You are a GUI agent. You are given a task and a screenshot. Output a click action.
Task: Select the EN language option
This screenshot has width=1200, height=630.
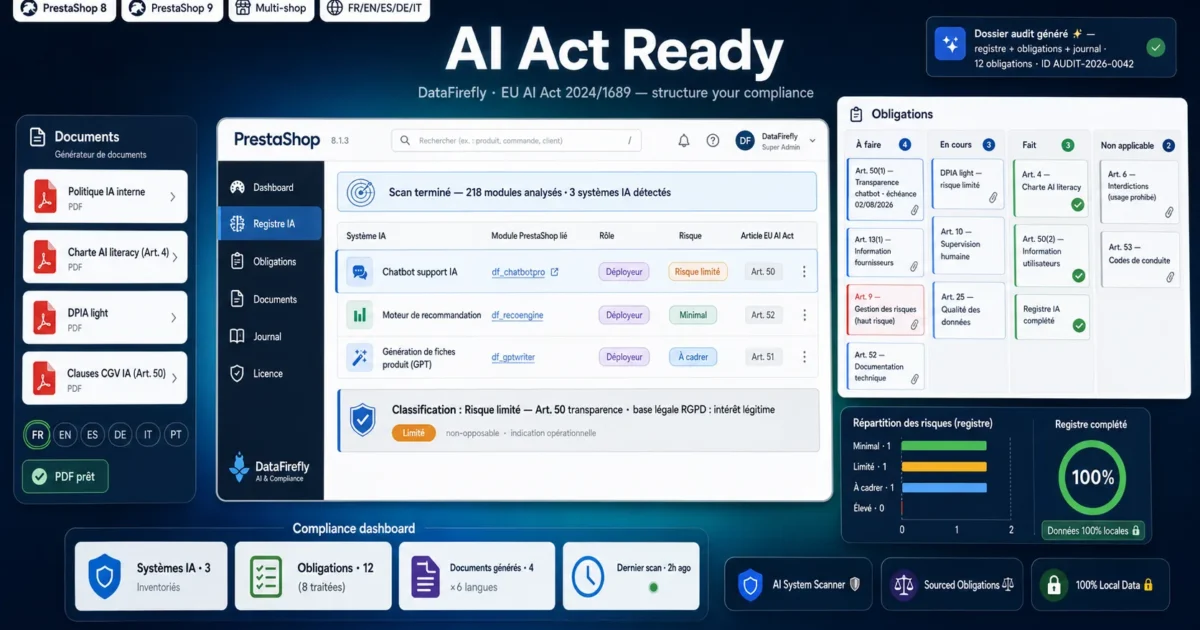pos(65,435)
